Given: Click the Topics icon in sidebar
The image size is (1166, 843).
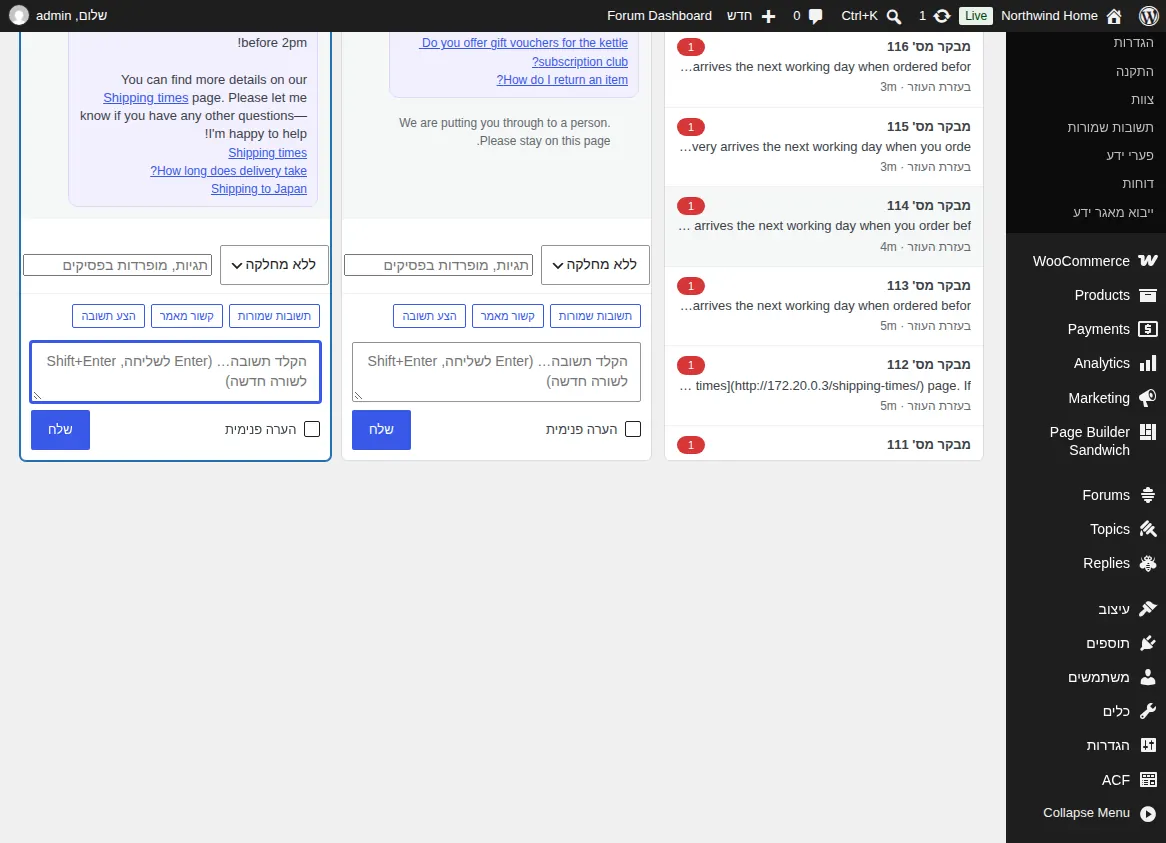Looking at the screenshot, I should coord(1147,529).
